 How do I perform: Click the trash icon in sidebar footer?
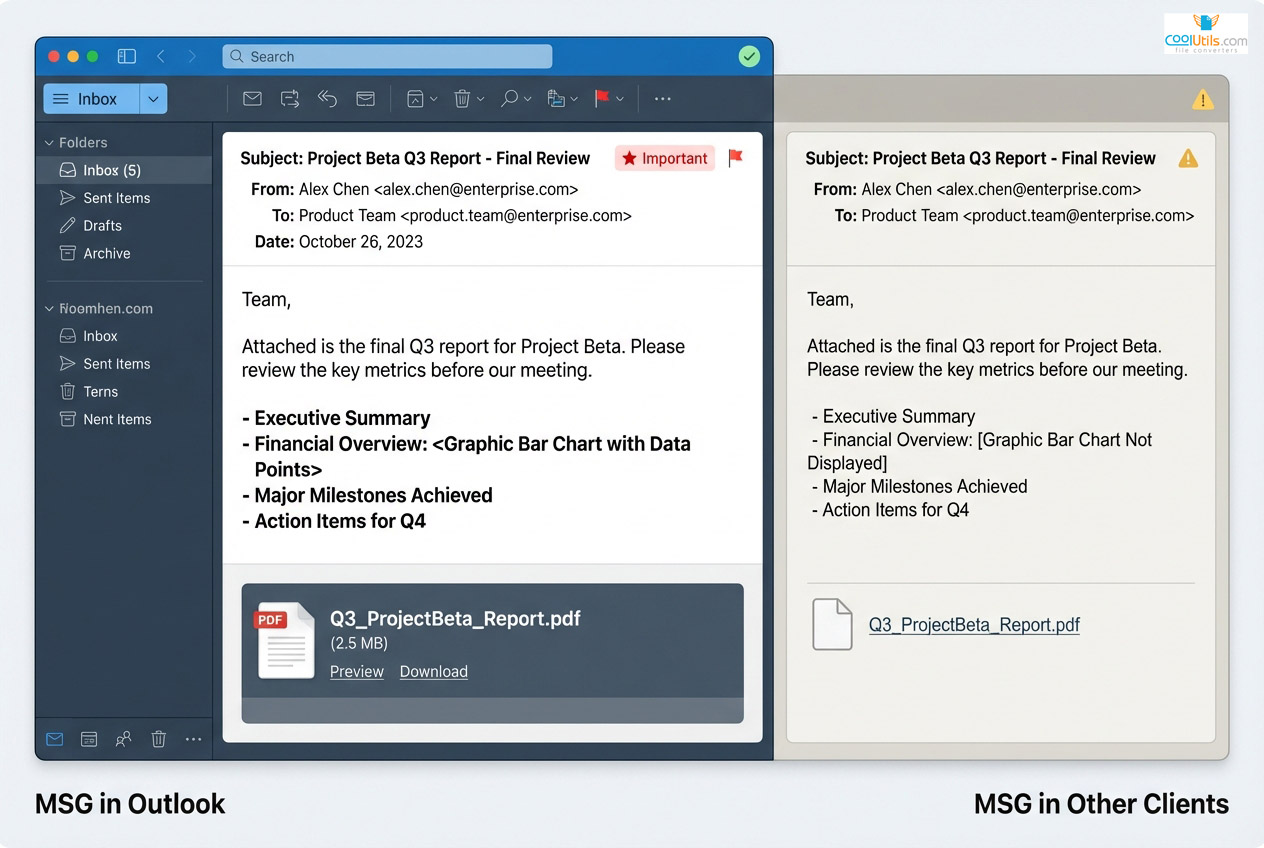point(158,739)
